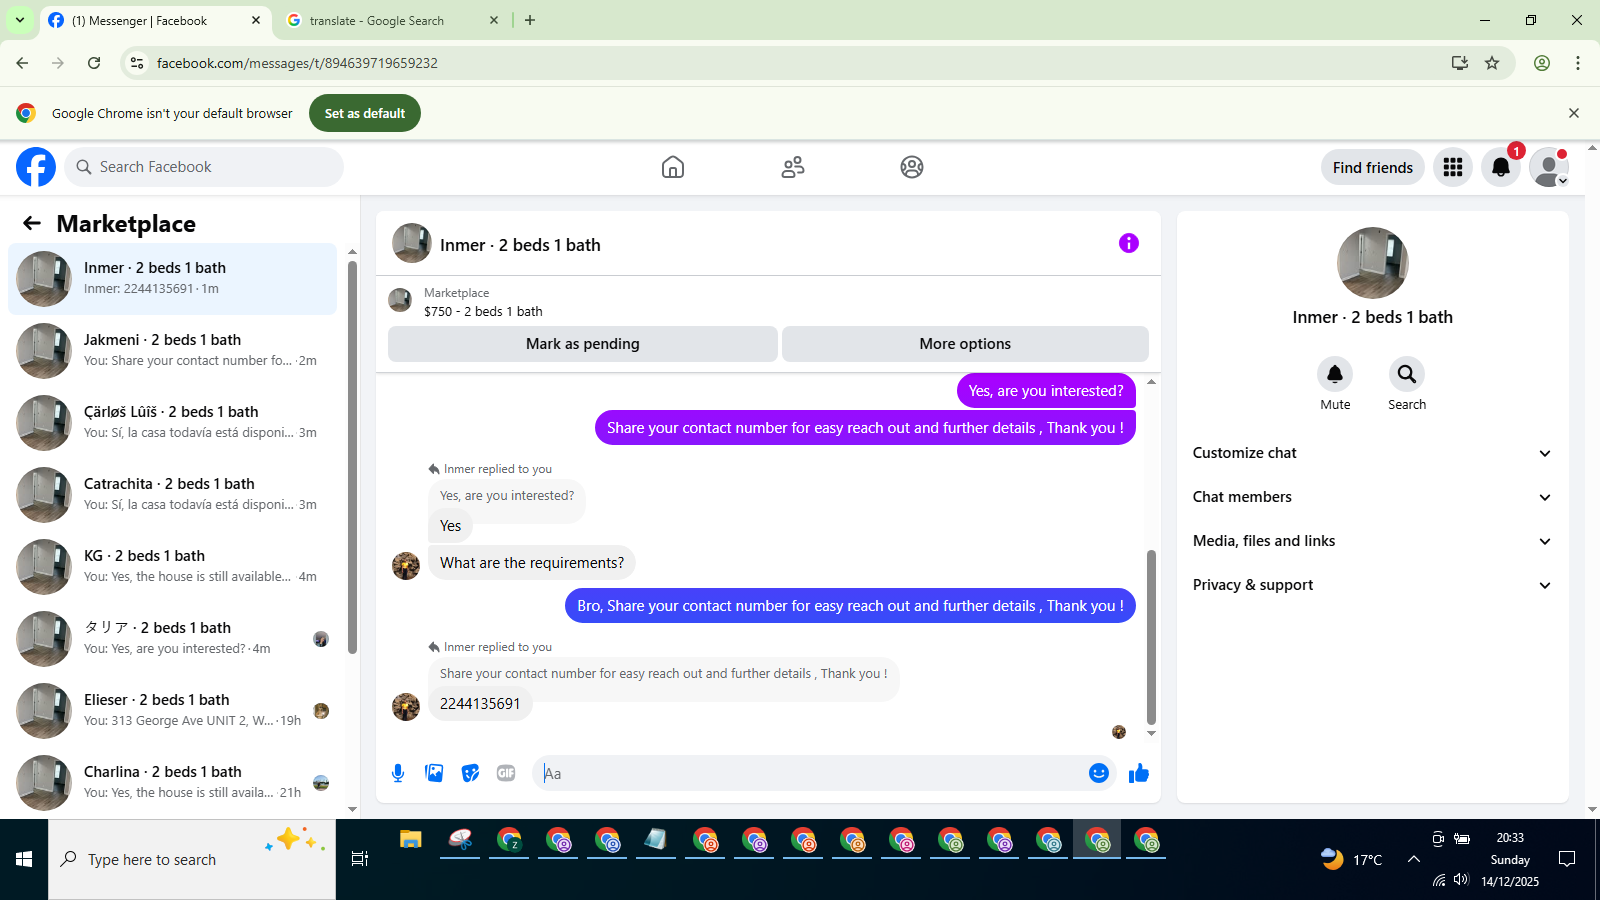Image resolution: width=1600 pixels, height=900 pixels.
Task: Attach a photo or file icon
Action: [434, 773]
